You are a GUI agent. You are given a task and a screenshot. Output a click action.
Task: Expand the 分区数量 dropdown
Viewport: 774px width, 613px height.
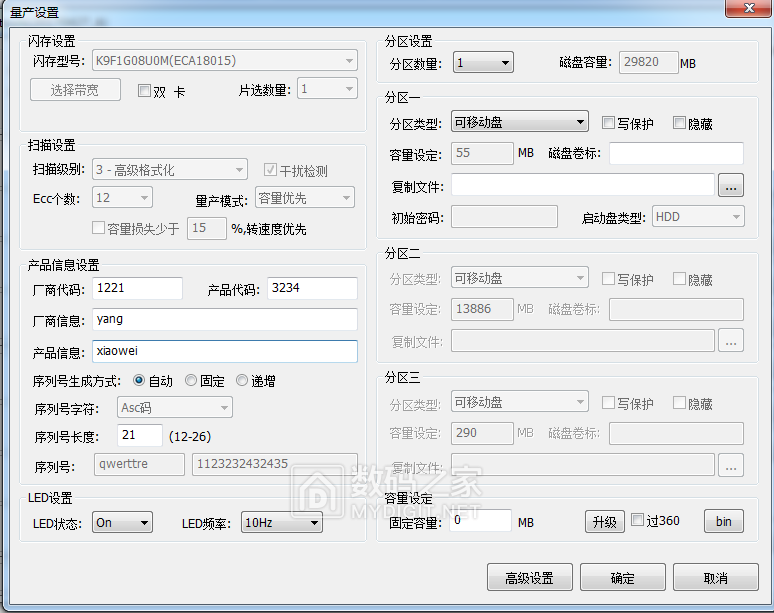coord(483,63)
